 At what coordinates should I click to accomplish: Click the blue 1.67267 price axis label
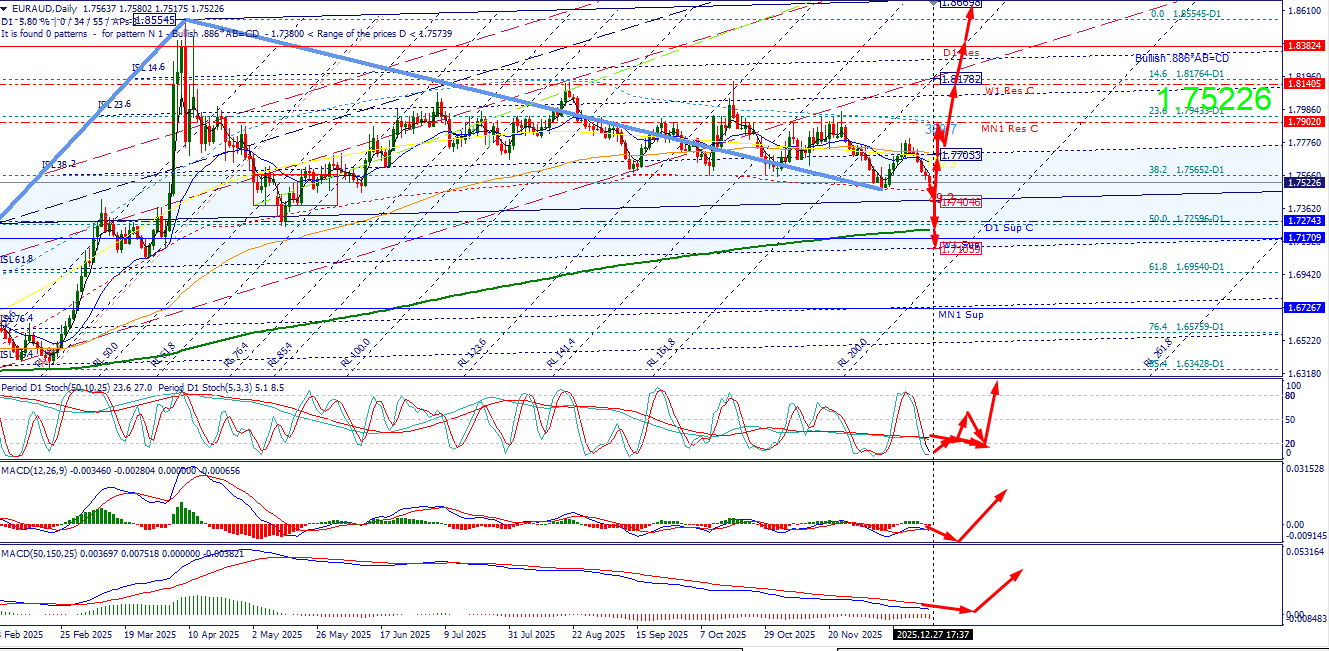(x=1305, y=309)
